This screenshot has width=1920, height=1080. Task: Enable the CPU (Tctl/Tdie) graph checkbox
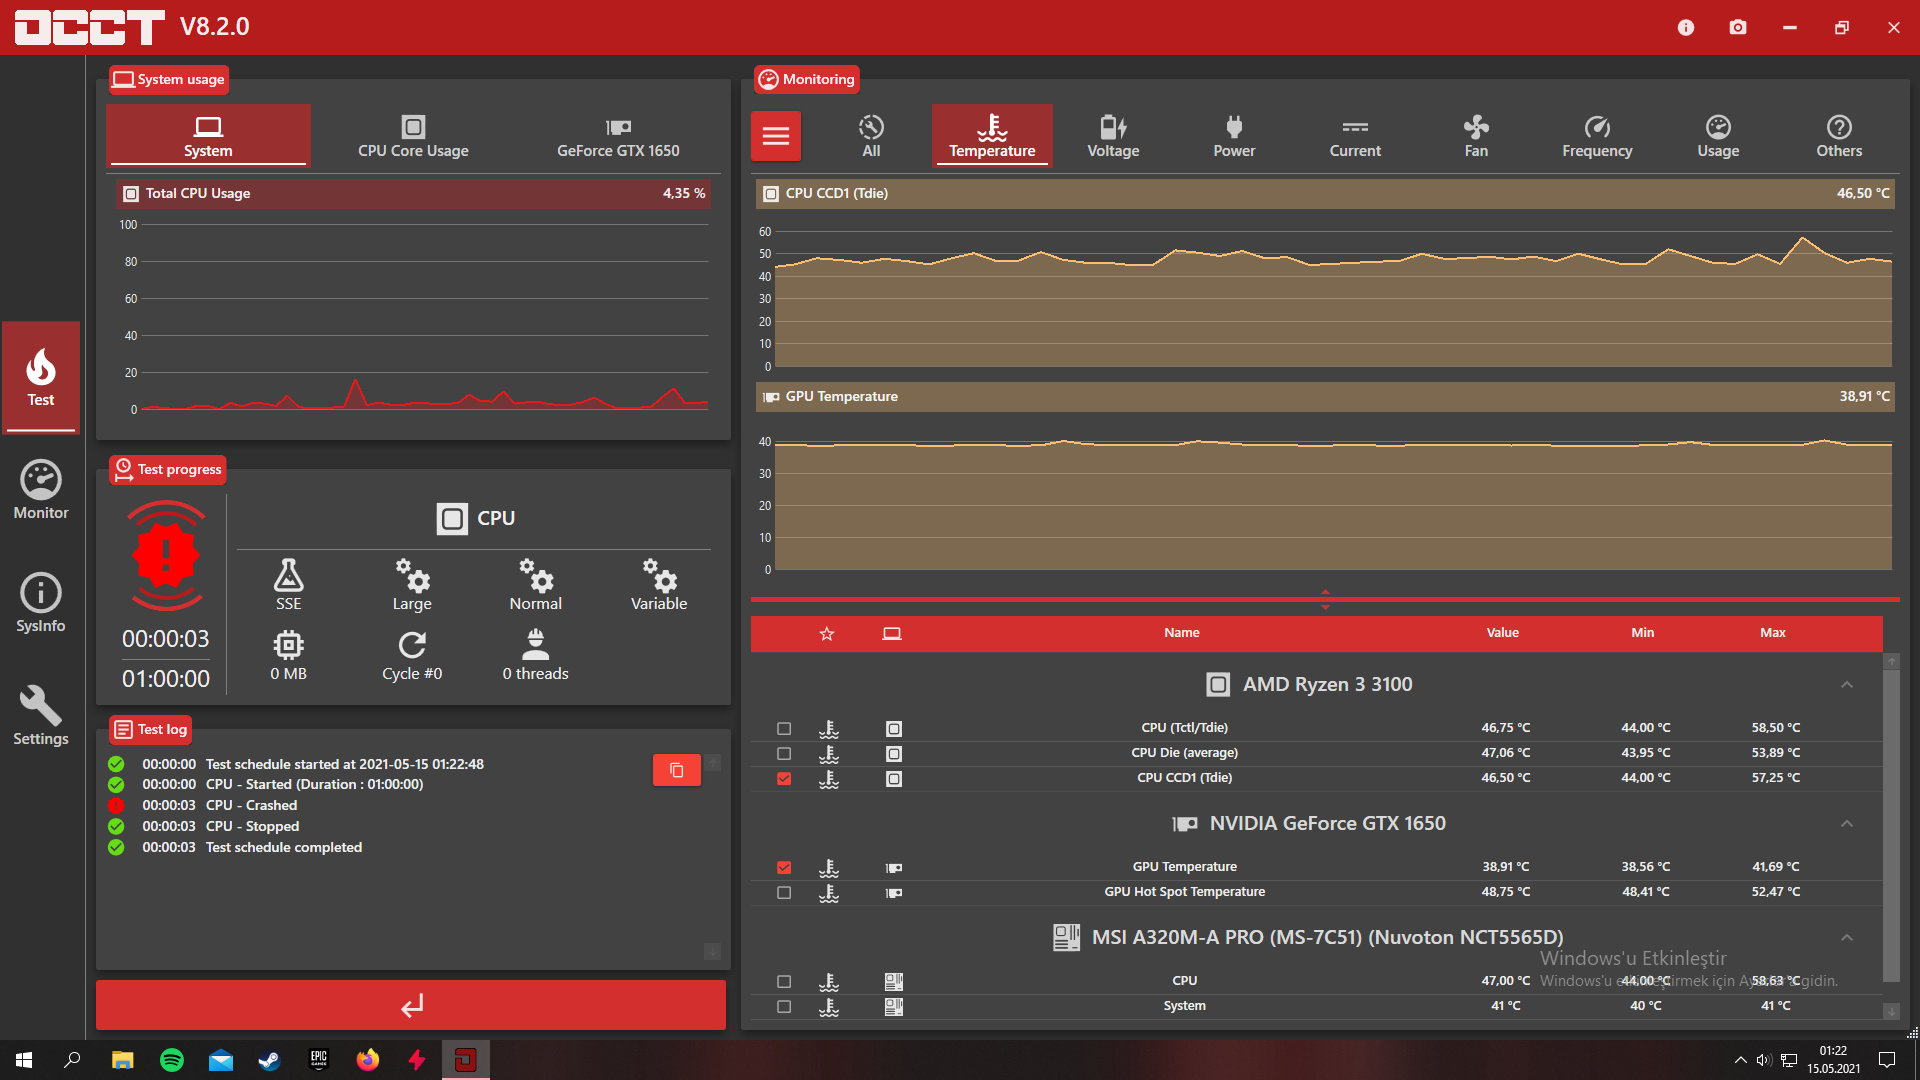click(x=784, y=729)
